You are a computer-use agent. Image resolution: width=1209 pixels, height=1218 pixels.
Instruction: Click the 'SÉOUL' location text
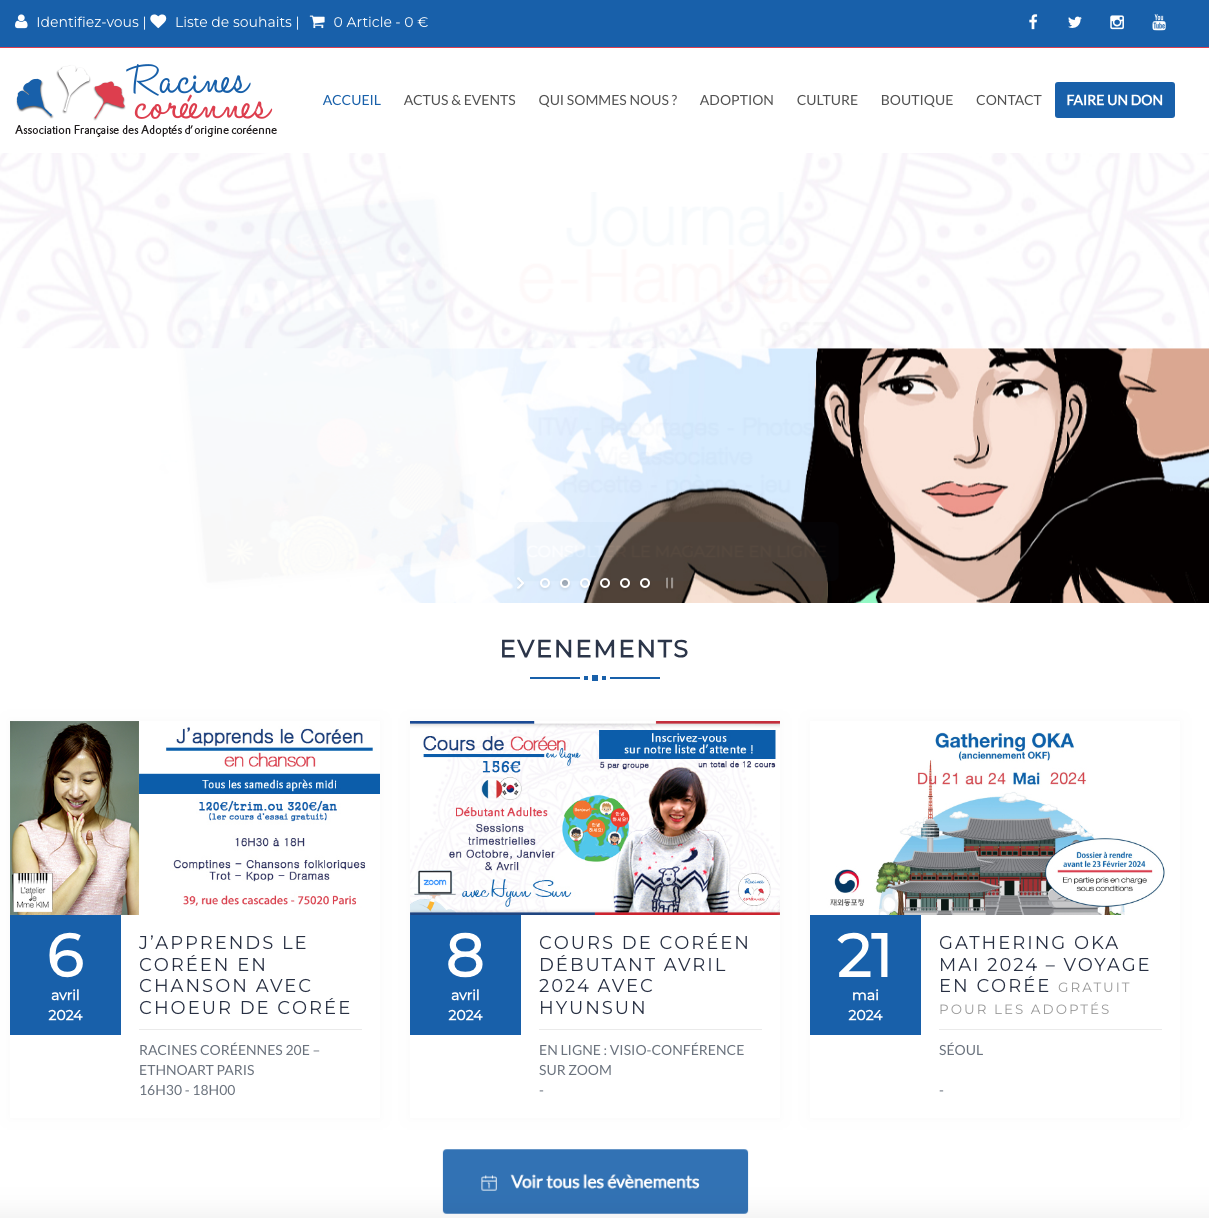point(961,1050)
